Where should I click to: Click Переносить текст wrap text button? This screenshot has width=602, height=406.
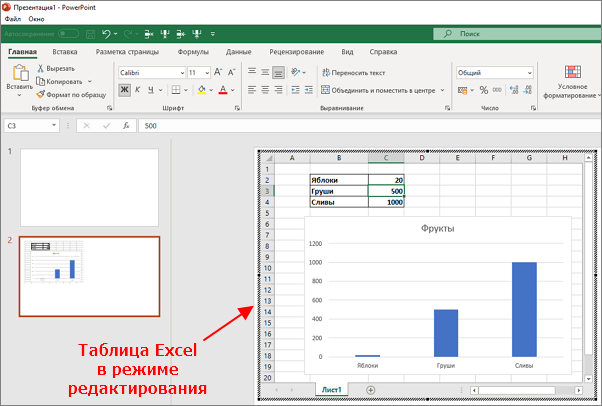click(x=354, y=73)
